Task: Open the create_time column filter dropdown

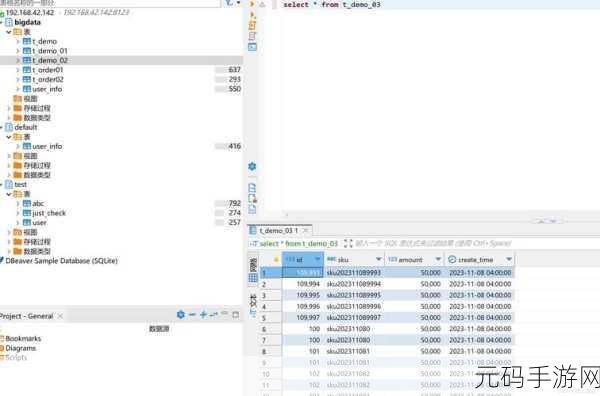Action: coord(509,259)
